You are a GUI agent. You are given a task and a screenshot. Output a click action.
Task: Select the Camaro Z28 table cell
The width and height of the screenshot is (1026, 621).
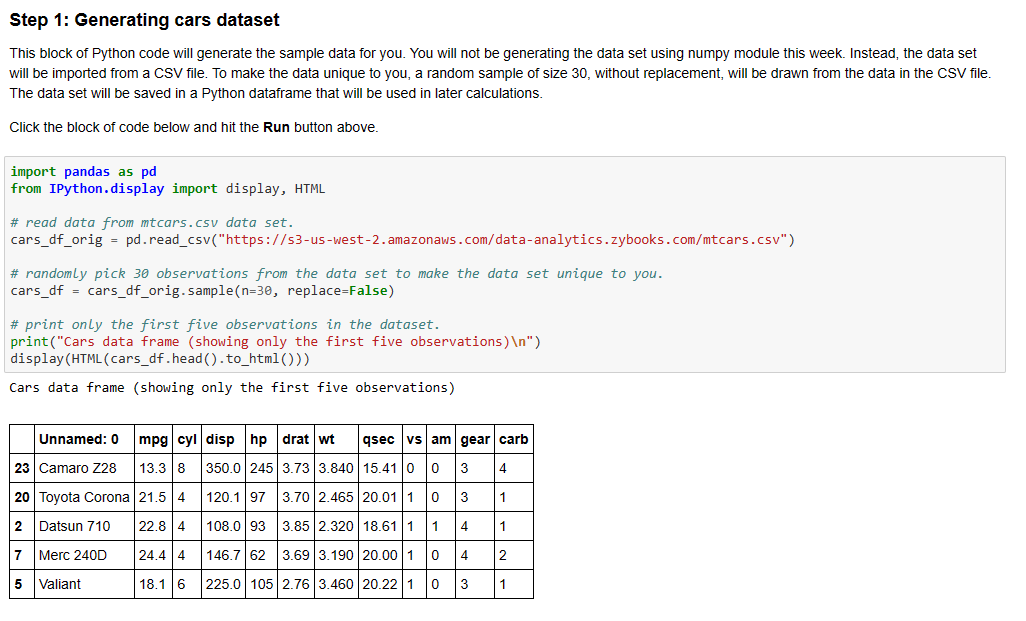[84, 468]
